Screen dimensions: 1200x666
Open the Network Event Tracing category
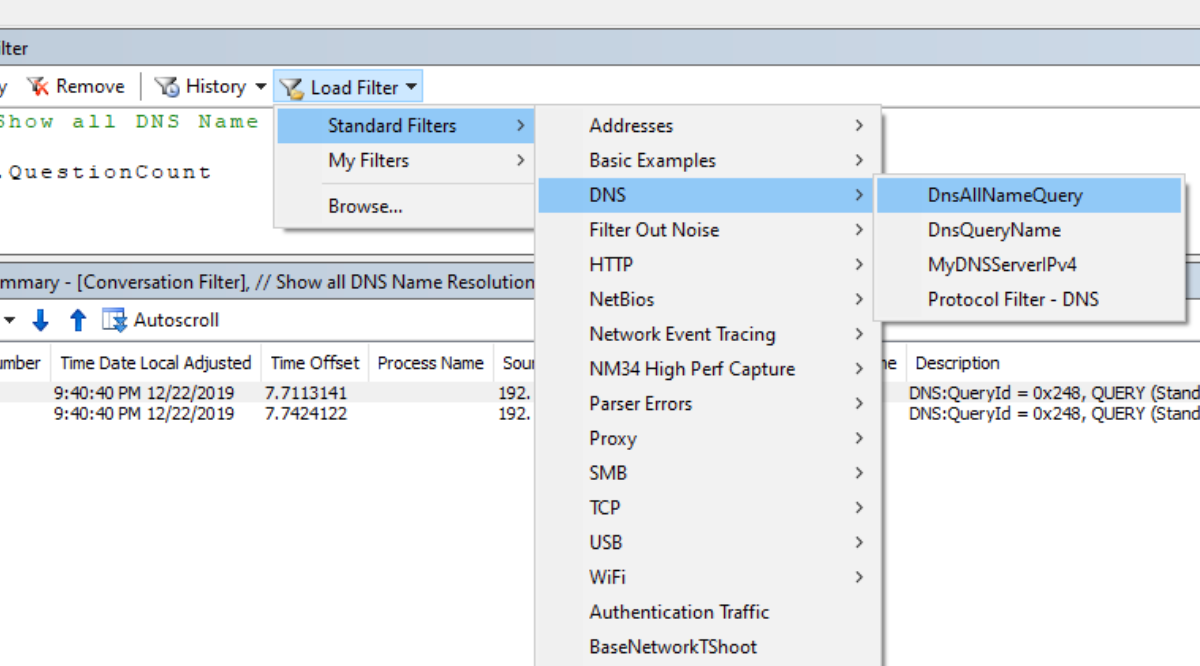(x=708, y=334)
